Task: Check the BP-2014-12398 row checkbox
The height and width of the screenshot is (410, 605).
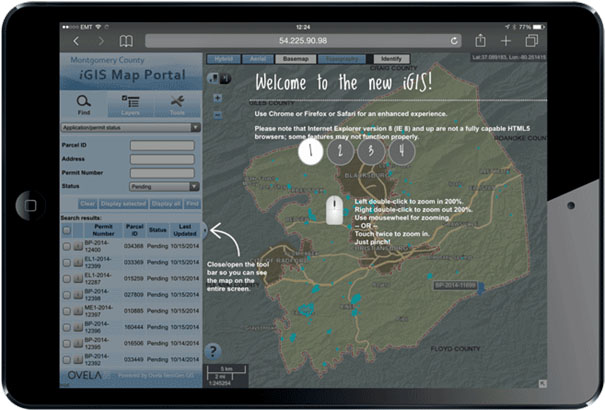Action: click(67, 295)
